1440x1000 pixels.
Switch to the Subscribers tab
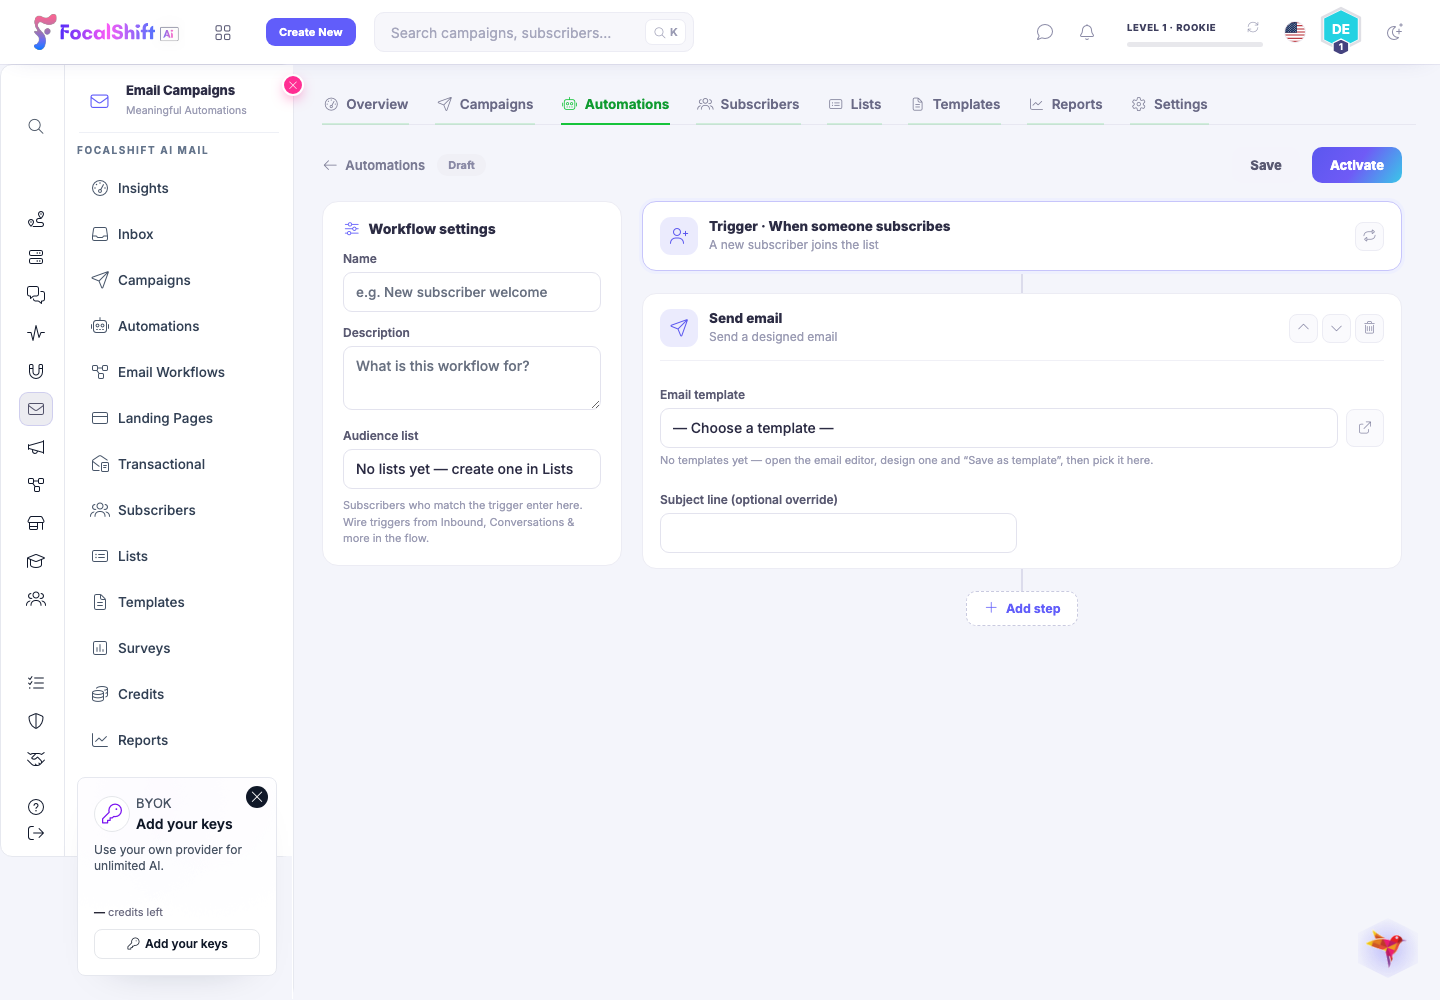click(x=748, y=104)
